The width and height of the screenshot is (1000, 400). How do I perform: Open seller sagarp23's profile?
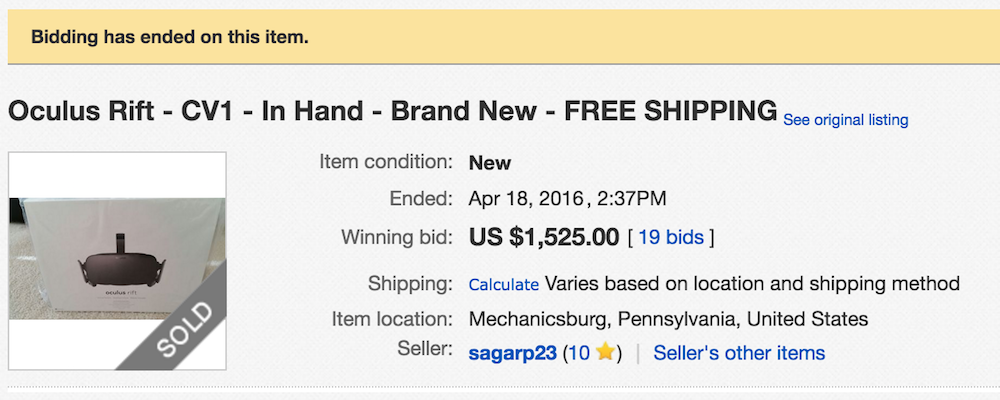coord(512,353)
